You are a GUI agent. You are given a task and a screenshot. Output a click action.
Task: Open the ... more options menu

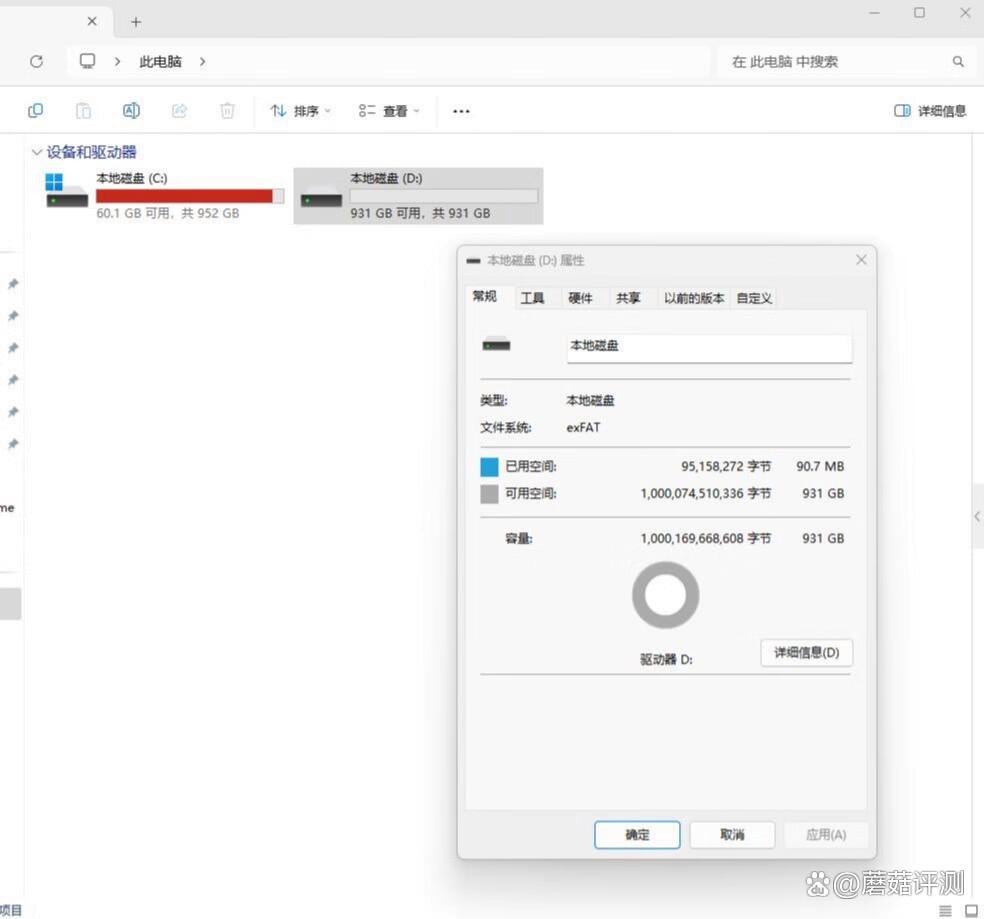[x=461, y=110]
